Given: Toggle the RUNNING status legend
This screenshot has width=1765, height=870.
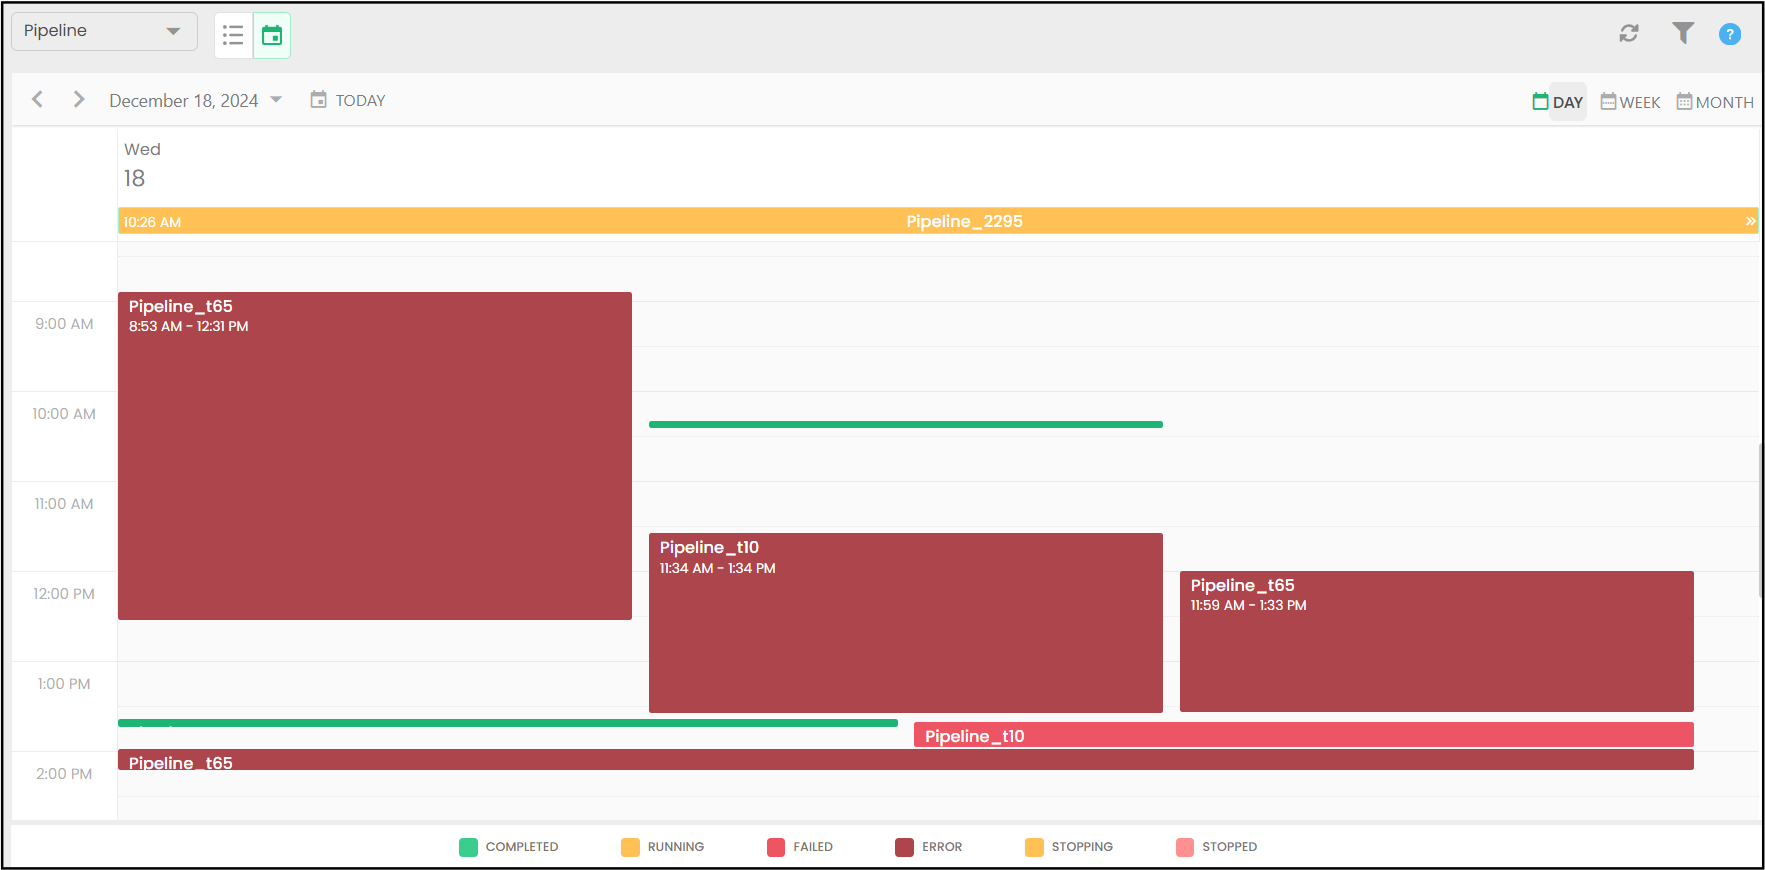Looking at the screenshot, I should (x=663, y=847).
